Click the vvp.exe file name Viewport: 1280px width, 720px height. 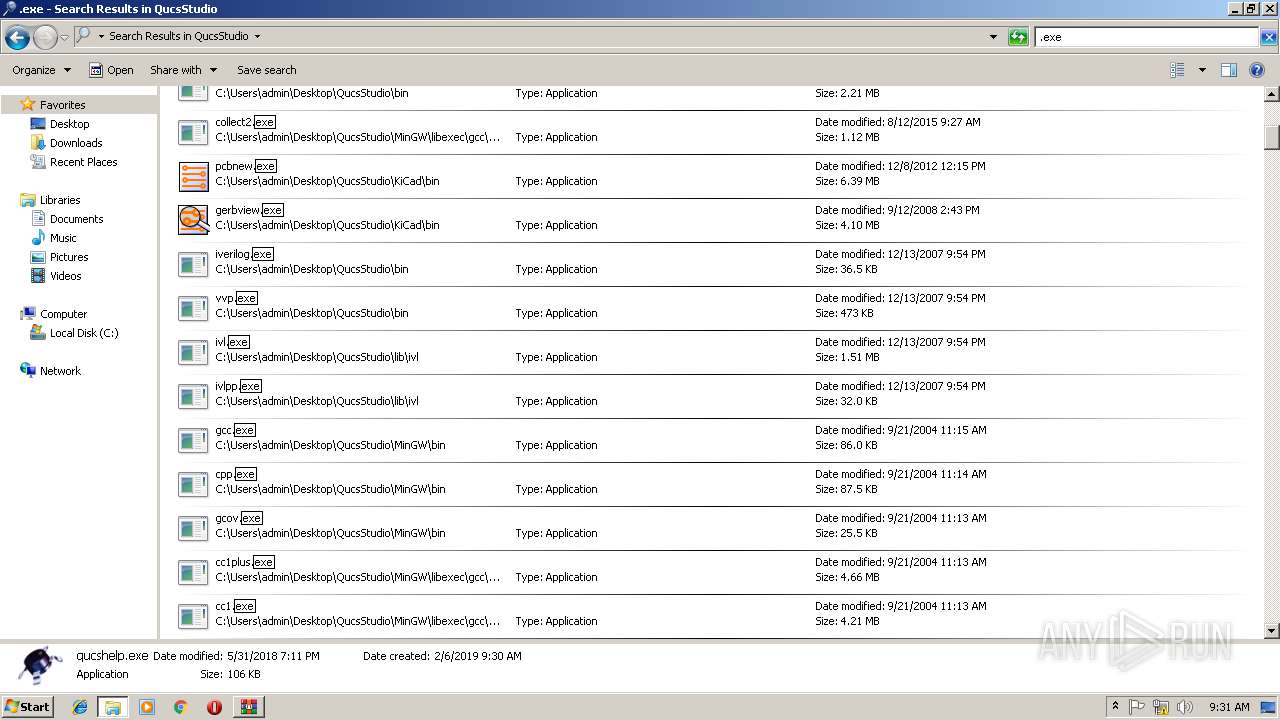tap(236, 298)
